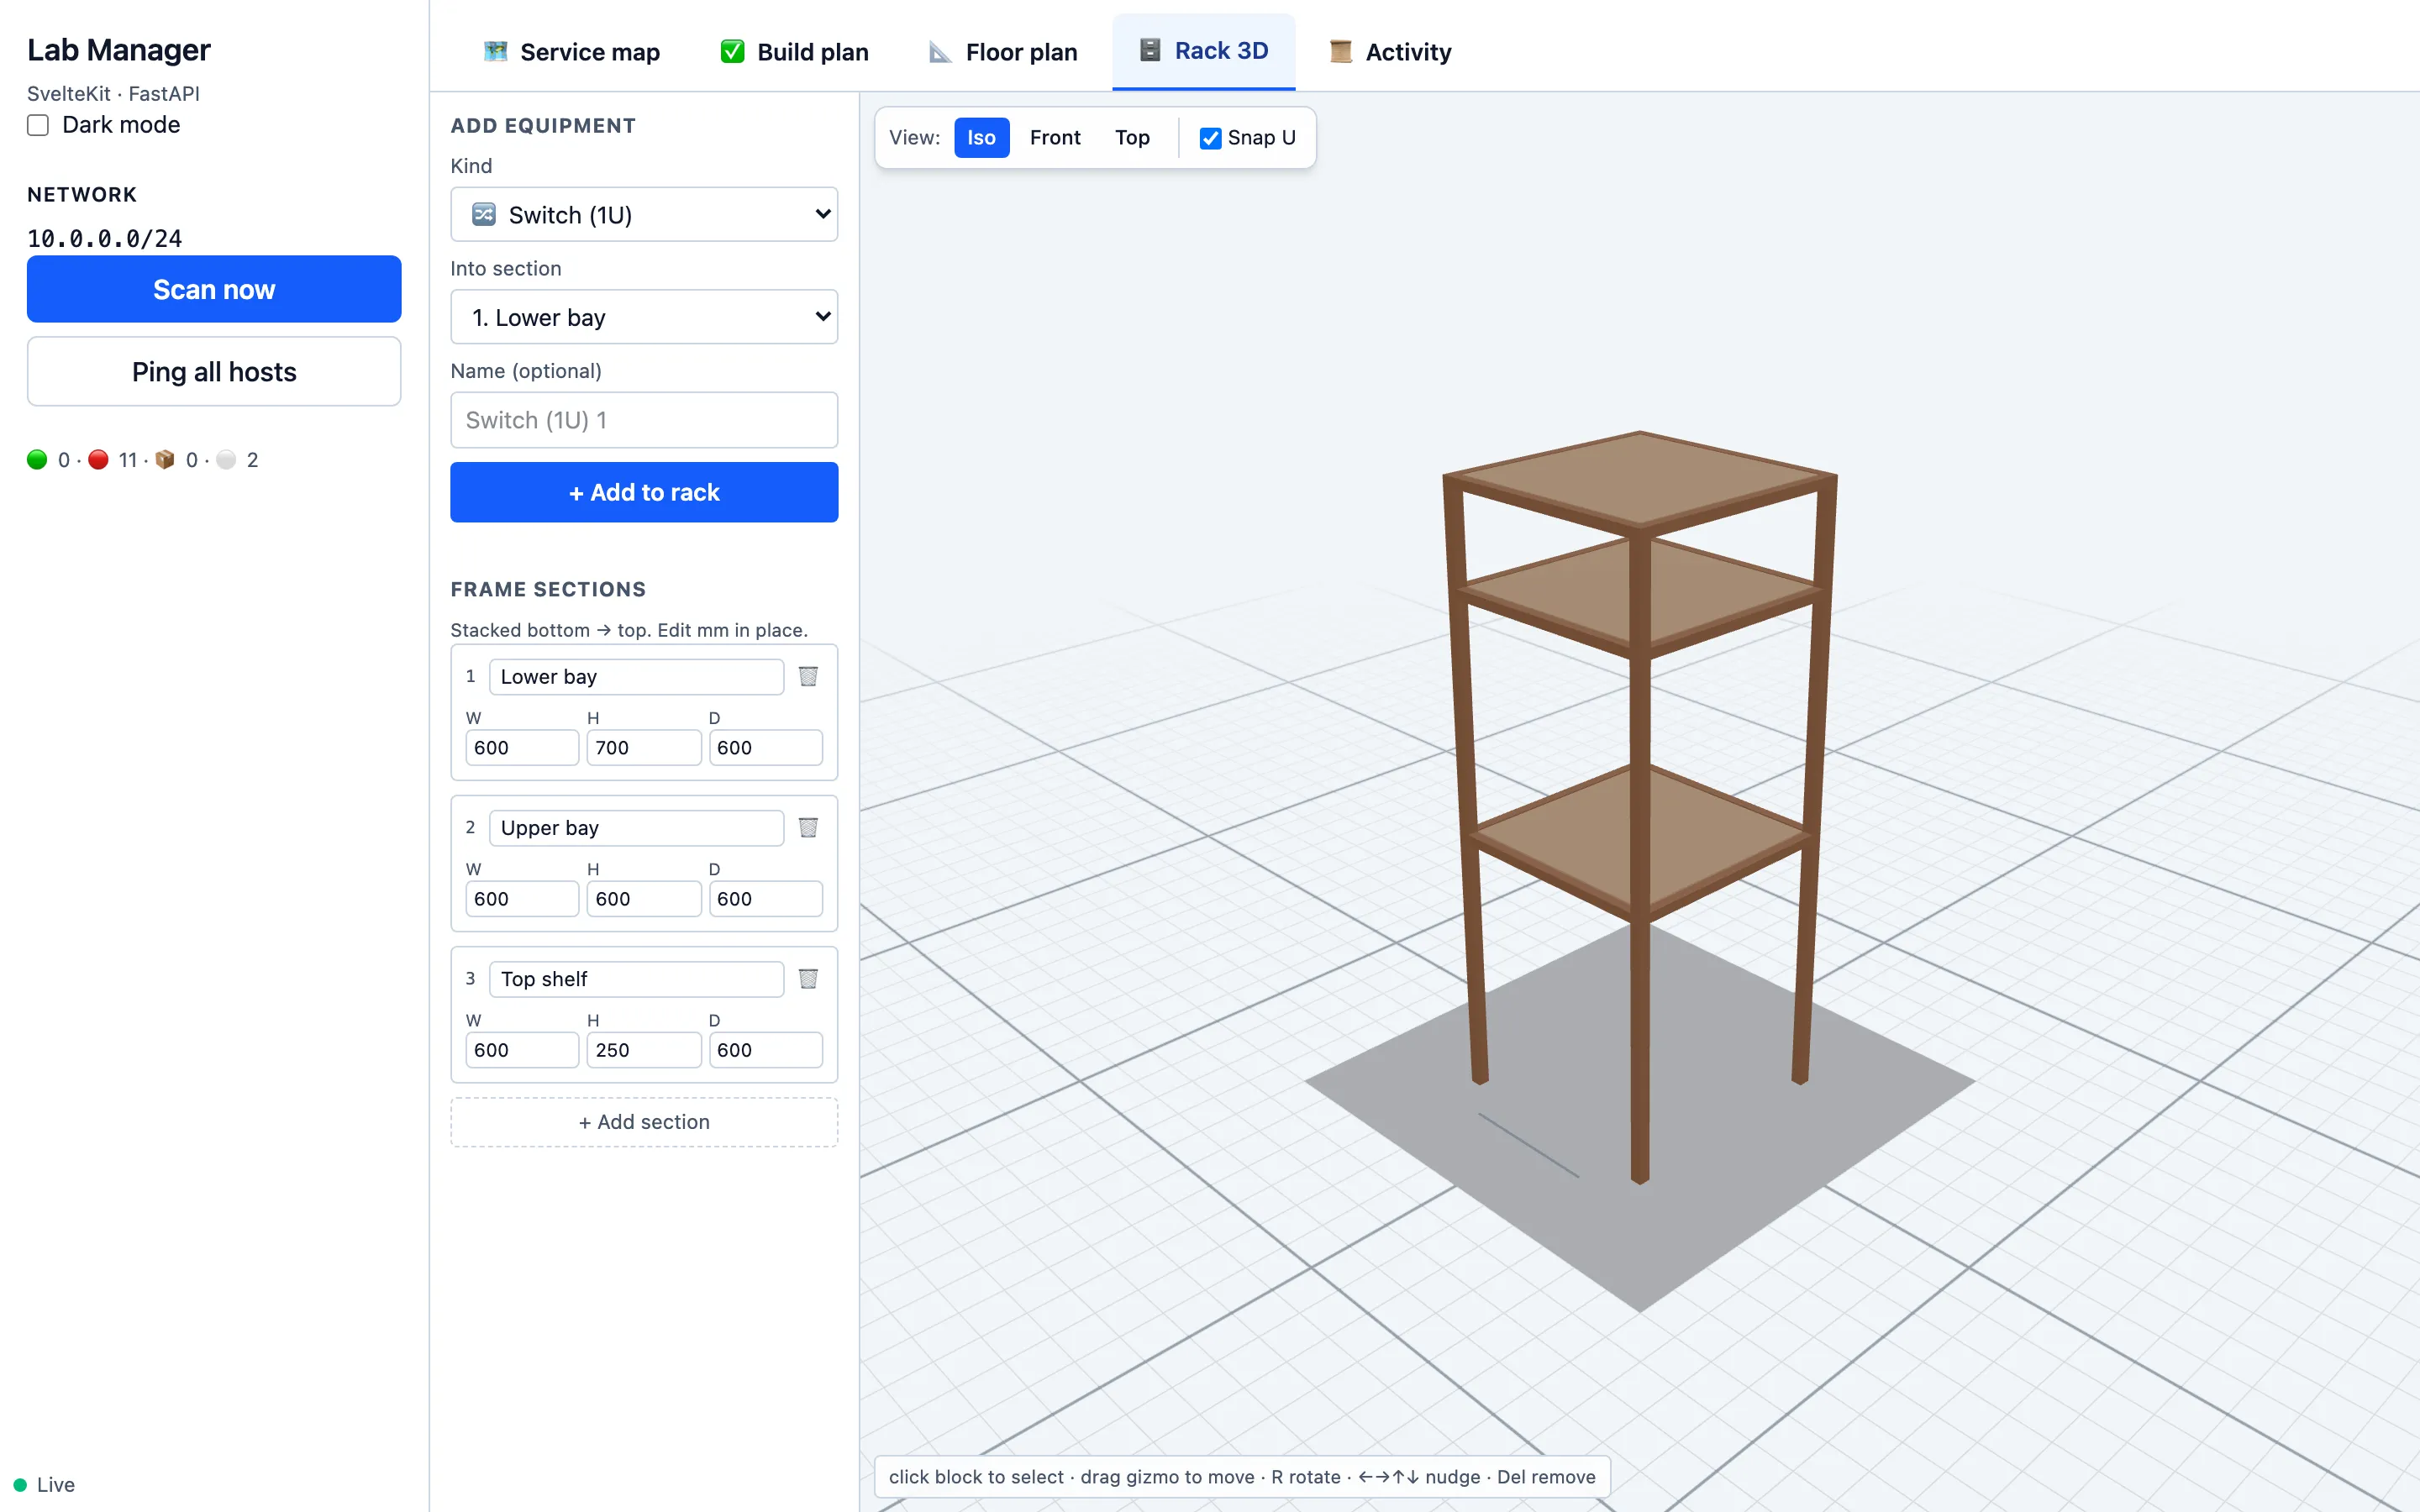Edit the Upper bay section name field
Viewport: 2420px width, 1512px height.
636,828
